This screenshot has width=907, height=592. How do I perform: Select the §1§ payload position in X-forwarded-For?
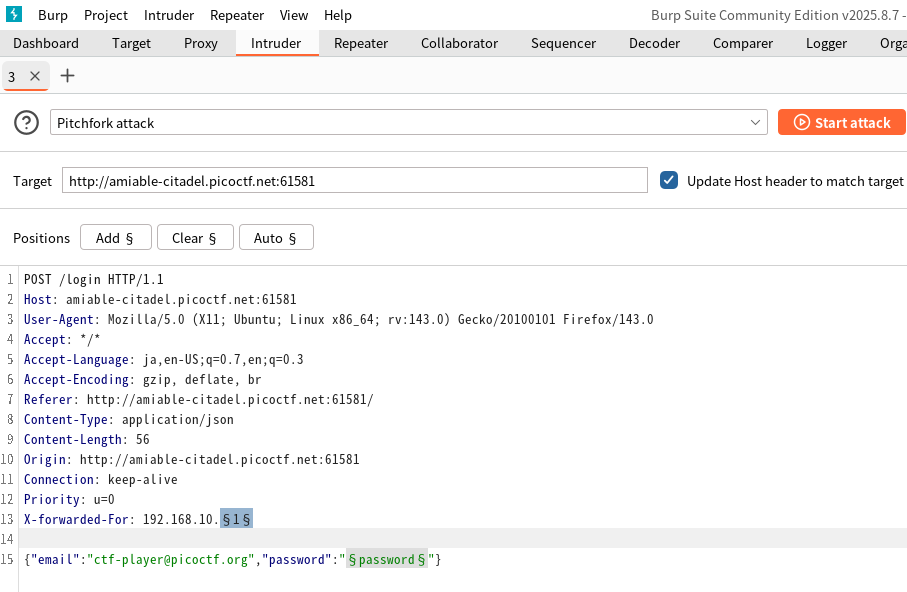tap(236, 519)
